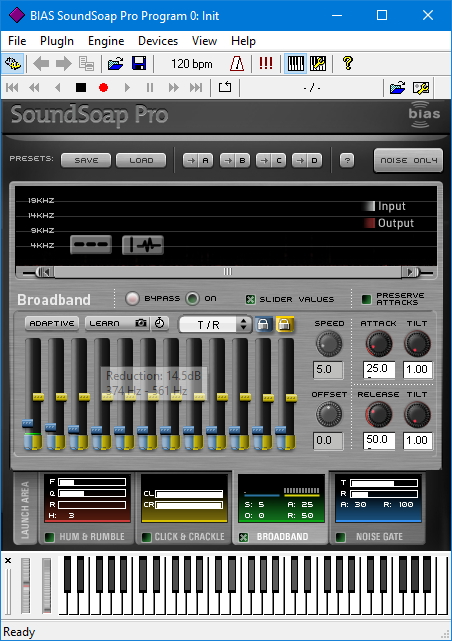Click the Offset knob
The width and height of the screenshot is (452, 641).
pos(329,414)
